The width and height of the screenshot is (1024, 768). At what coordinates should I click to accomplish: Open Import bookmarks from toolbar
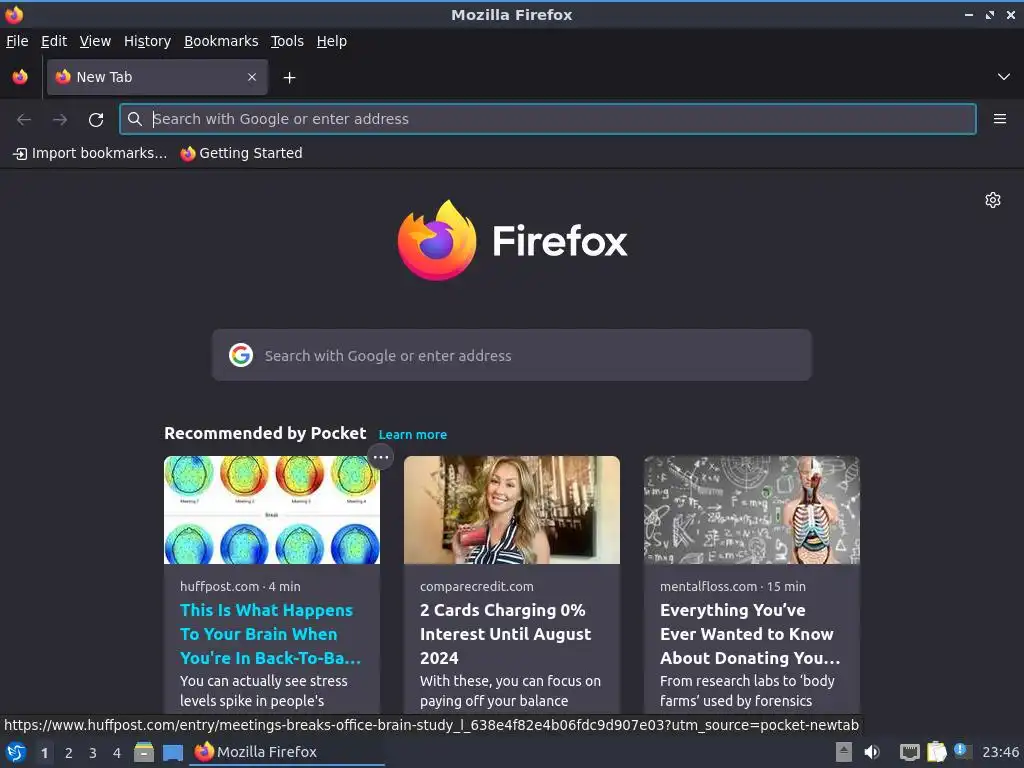(90, 153)
